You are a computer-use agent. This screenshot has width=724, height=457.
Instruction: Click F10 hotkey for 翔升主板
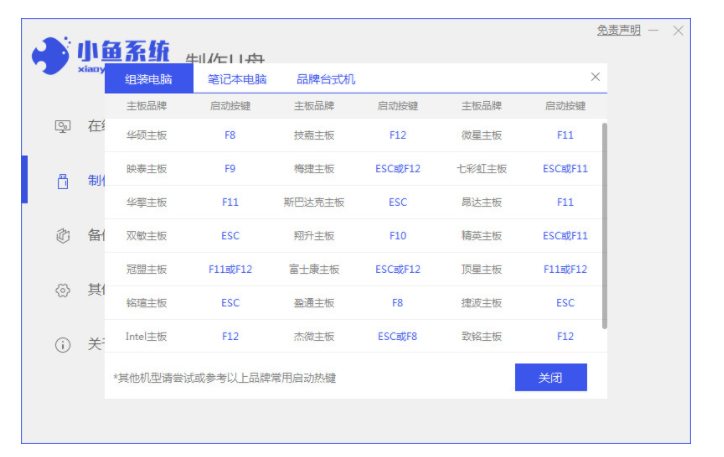(x=398, y=236)
